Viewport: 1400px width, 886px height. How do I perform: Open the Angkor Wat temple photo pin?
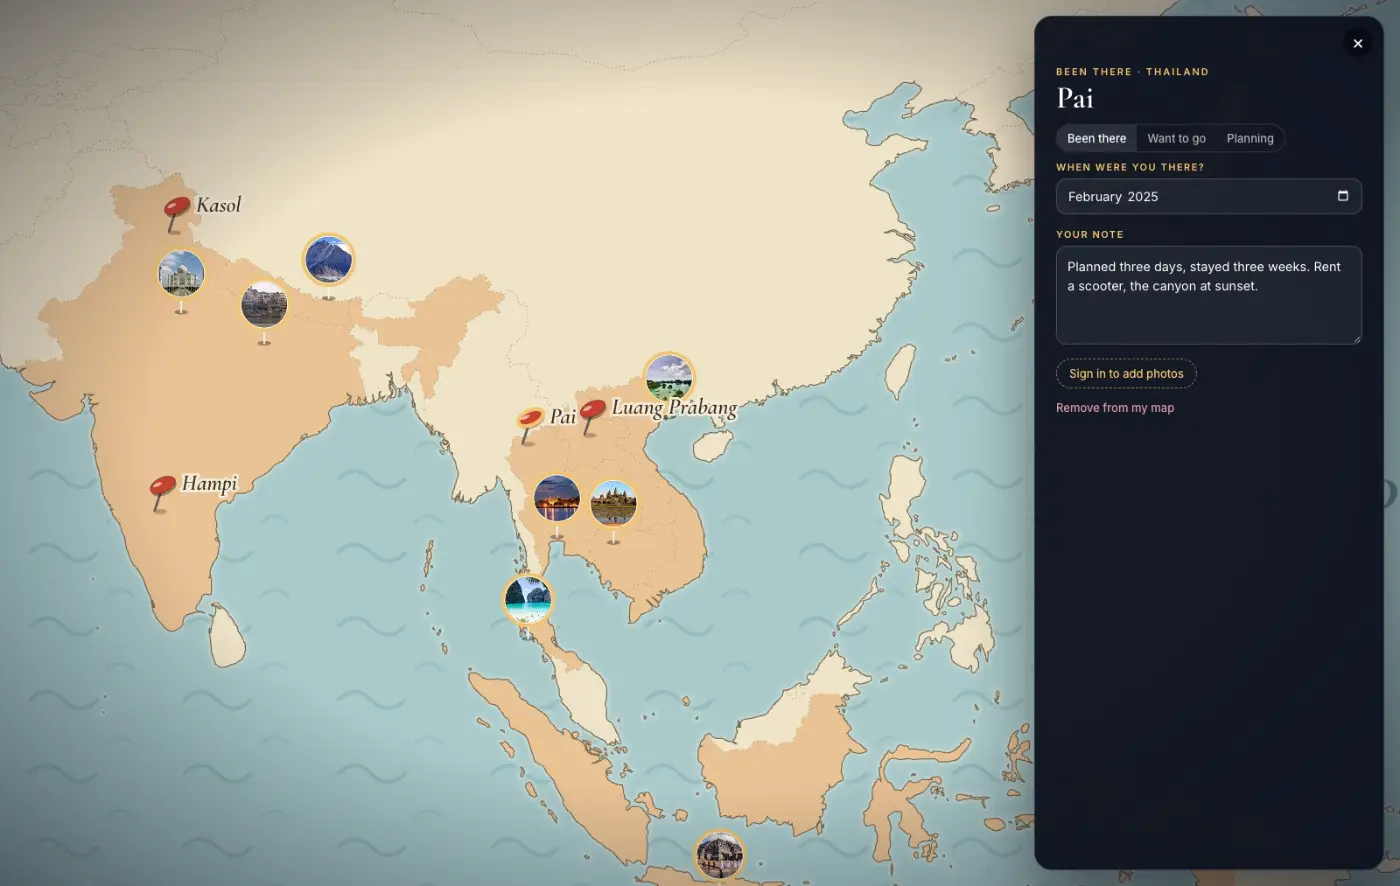(613, 503)
